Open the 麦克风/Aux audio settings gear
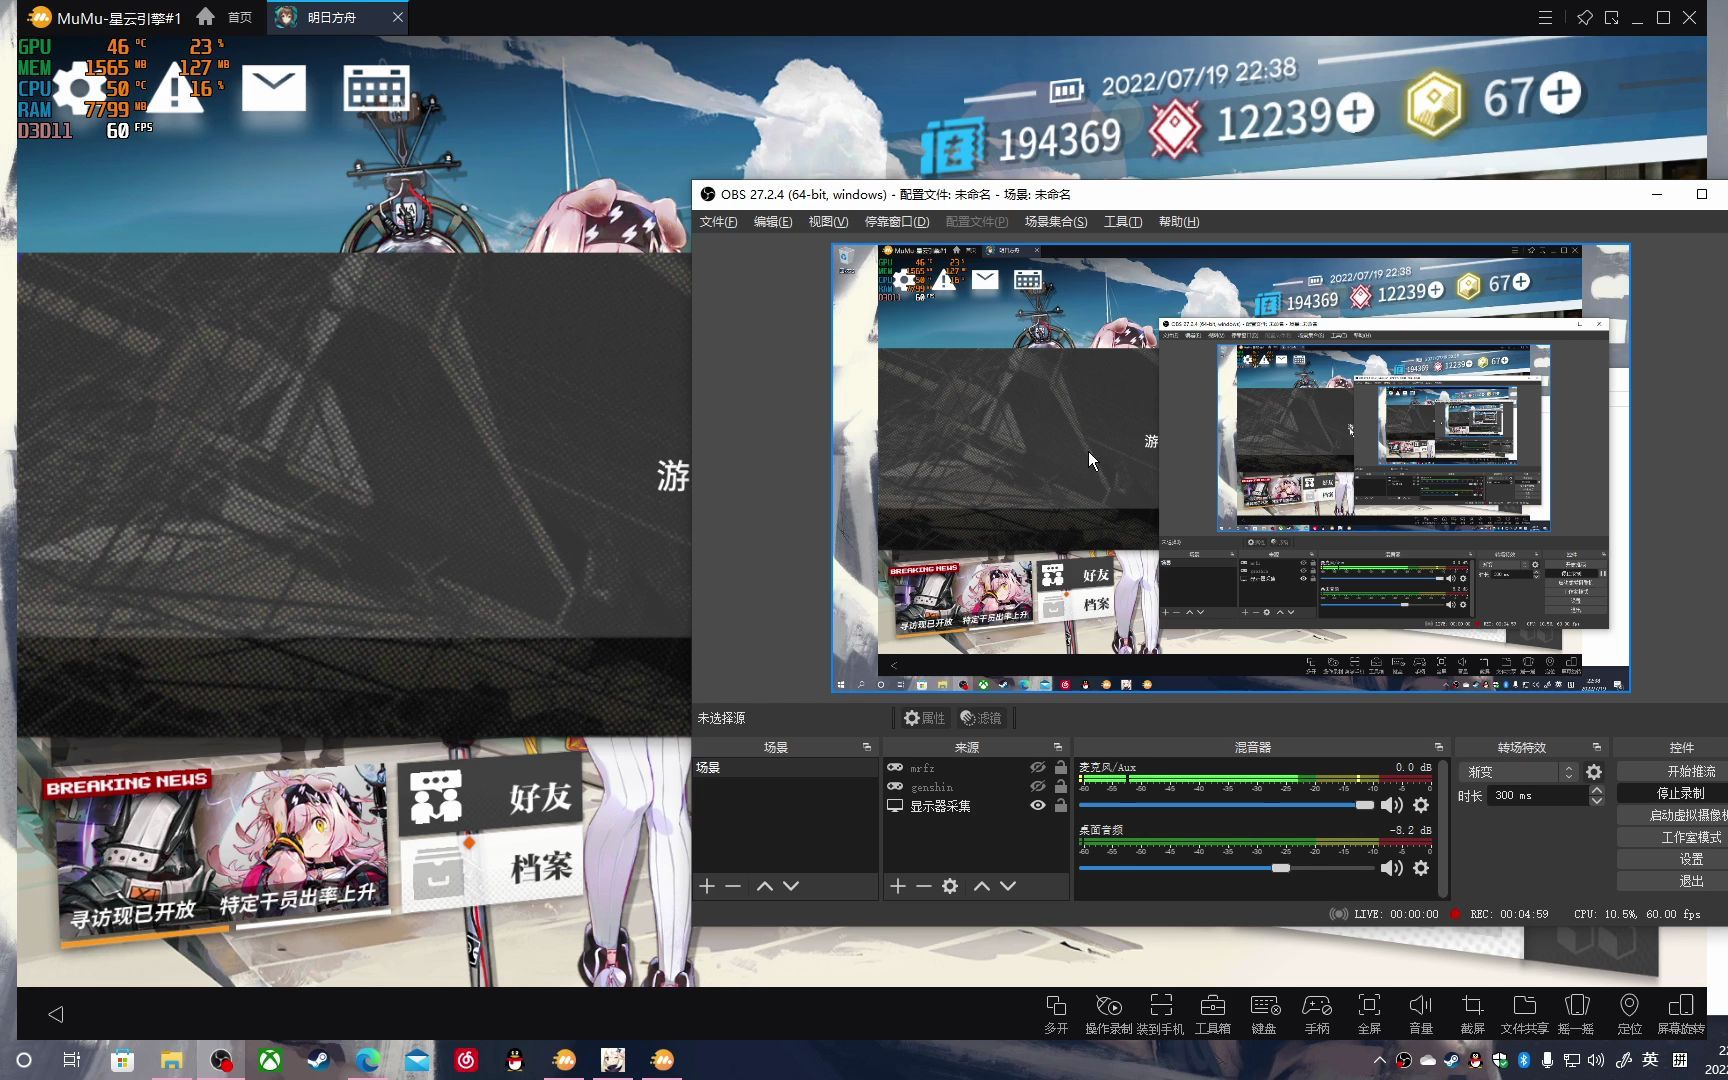Image resolution: width=1728 pixels, height=1080 pixels. point(1421,804)
